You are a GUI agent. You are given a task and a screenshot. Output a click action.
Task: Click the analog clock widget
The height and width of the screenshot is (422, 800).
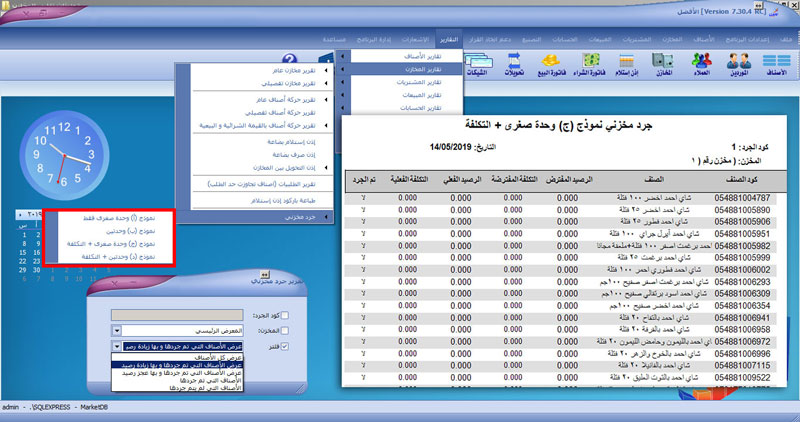64,155
